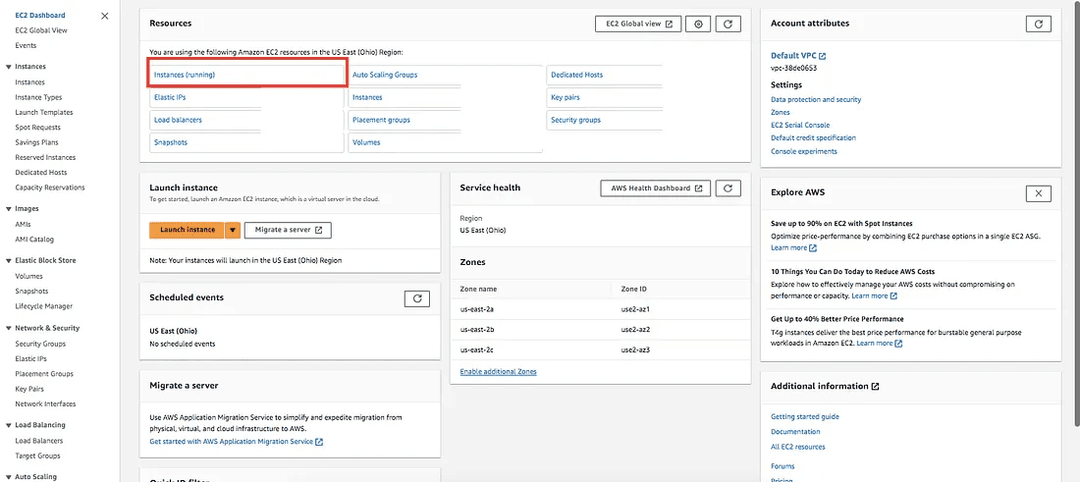Open Default credit specification setting
The height and width of the screenshot is (482, 1080).
coord(813,138)
